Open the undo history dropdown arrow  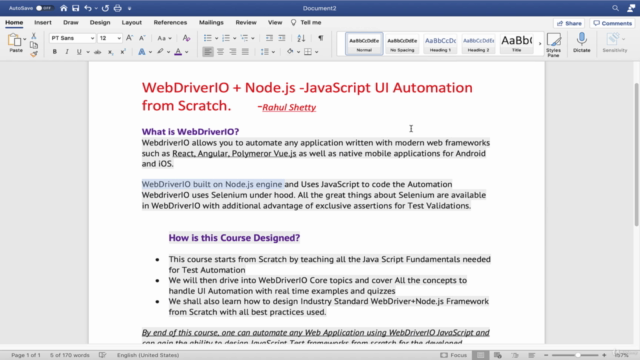coord(96,8)
